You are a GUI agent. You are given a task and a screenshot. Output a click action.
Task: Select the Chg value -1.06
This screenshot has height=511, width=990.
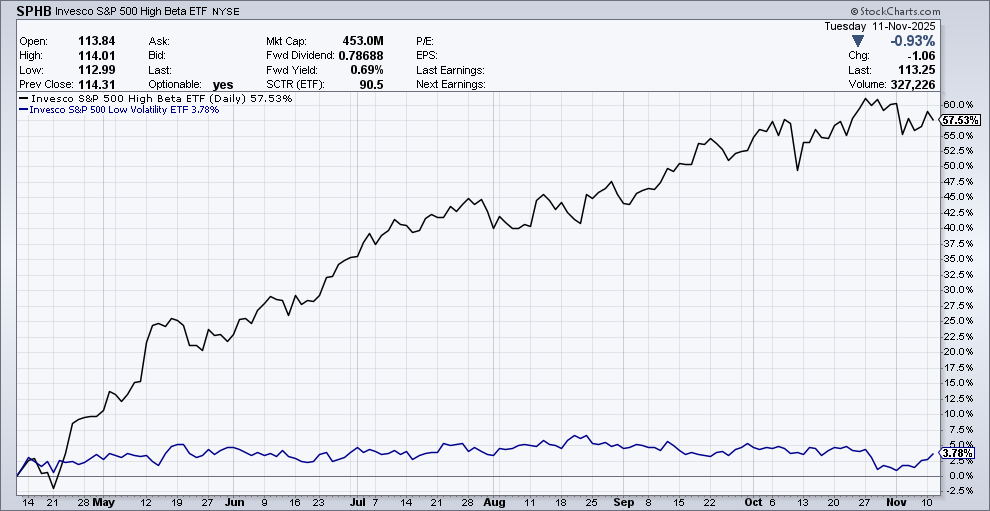(922, 55)
